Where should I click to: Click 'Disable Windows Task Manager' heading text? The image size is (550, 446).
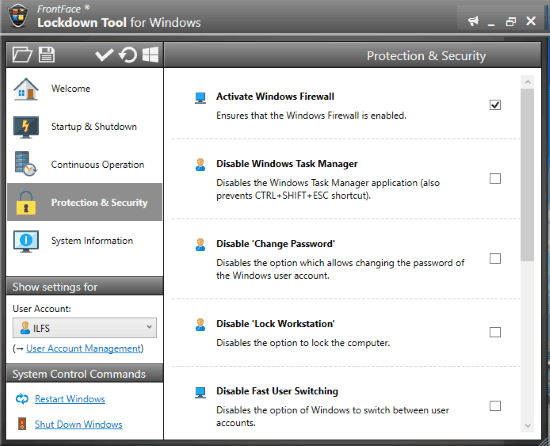(x=287, y=164)
